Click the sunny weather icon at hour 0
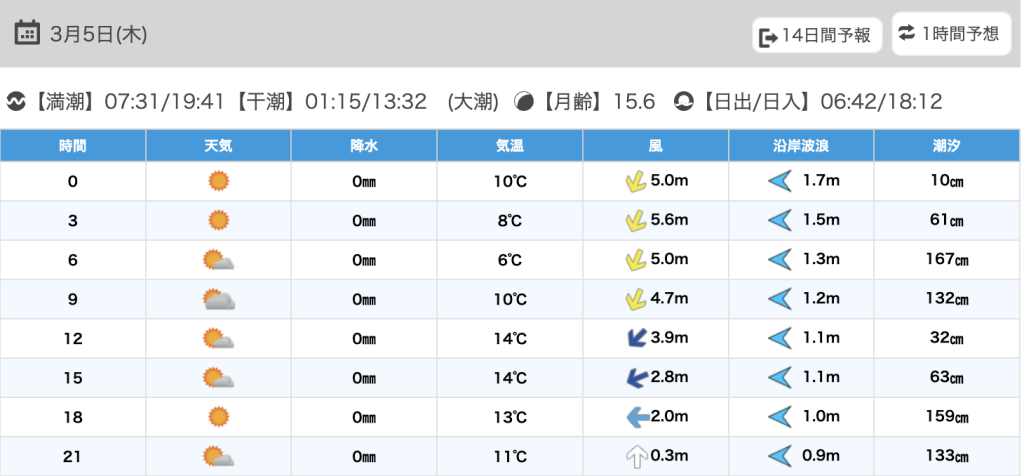The image size is (1024, 476). coord(218,181)
